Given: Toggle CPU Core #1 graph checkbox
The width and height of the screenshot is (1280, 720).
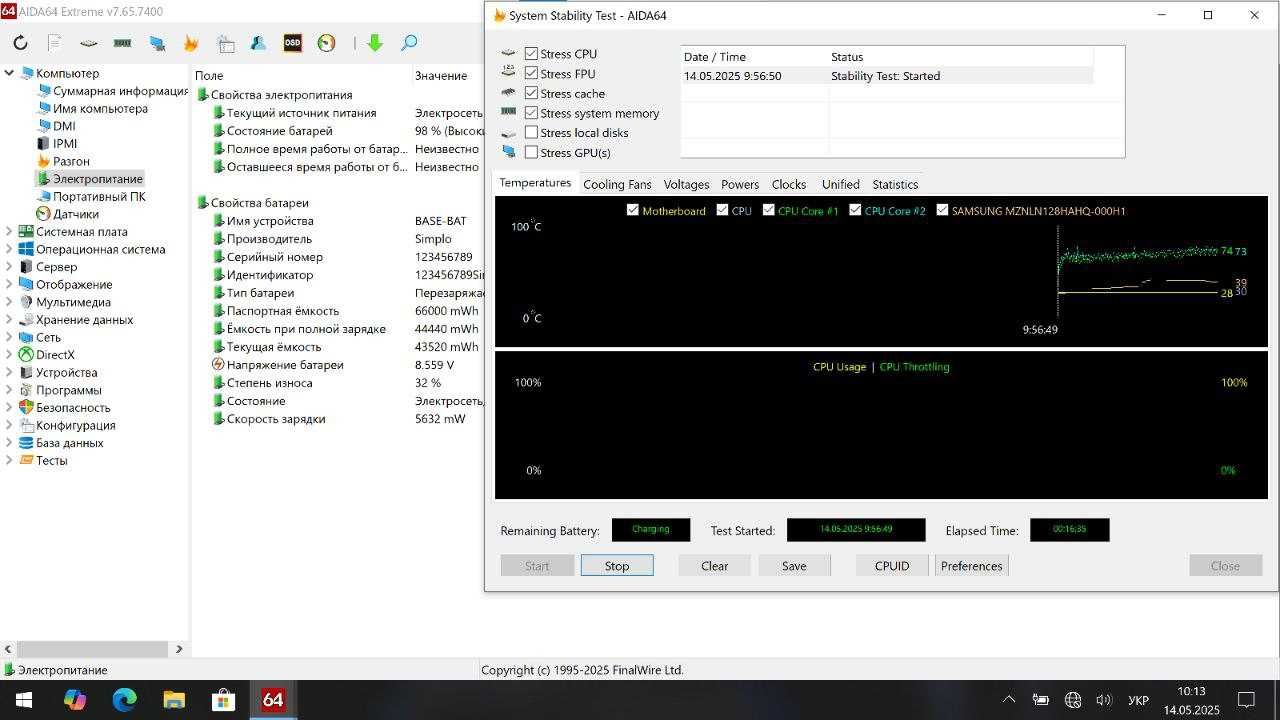Looking at the screenshot, I should pos(768,210).
